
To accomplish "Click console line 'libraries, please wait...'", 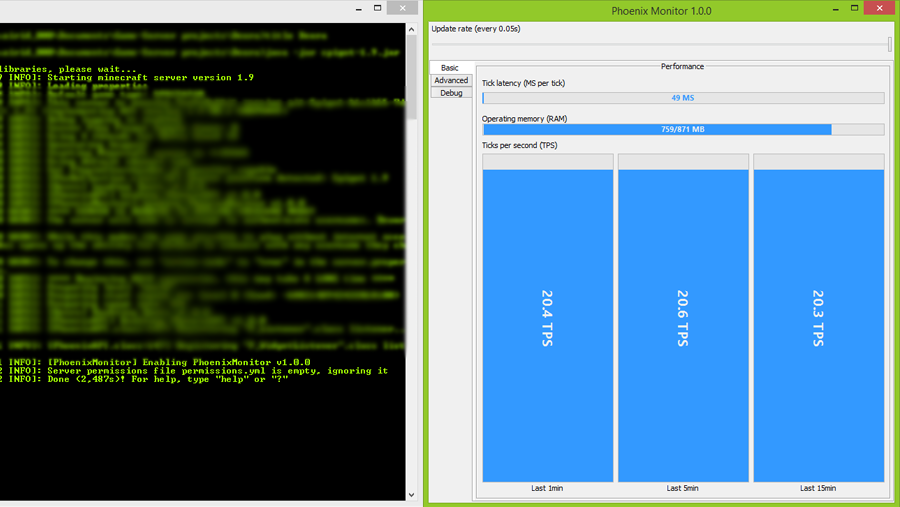I will [68, 69].
